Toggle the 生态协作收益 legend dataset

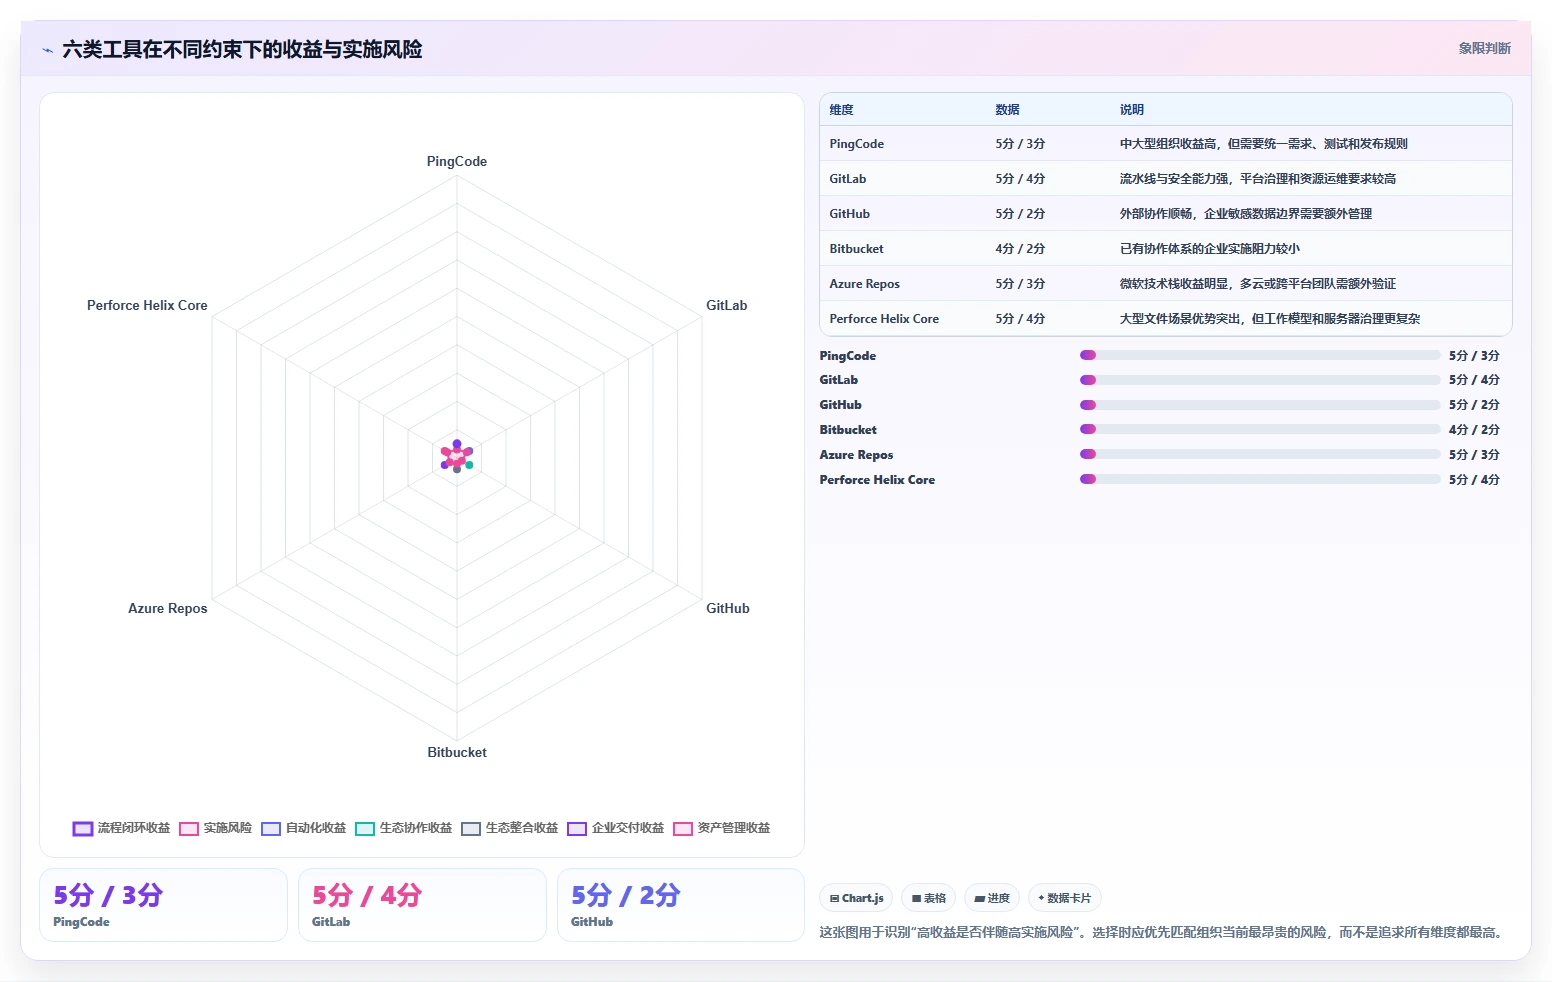click(x=403, y=828)
